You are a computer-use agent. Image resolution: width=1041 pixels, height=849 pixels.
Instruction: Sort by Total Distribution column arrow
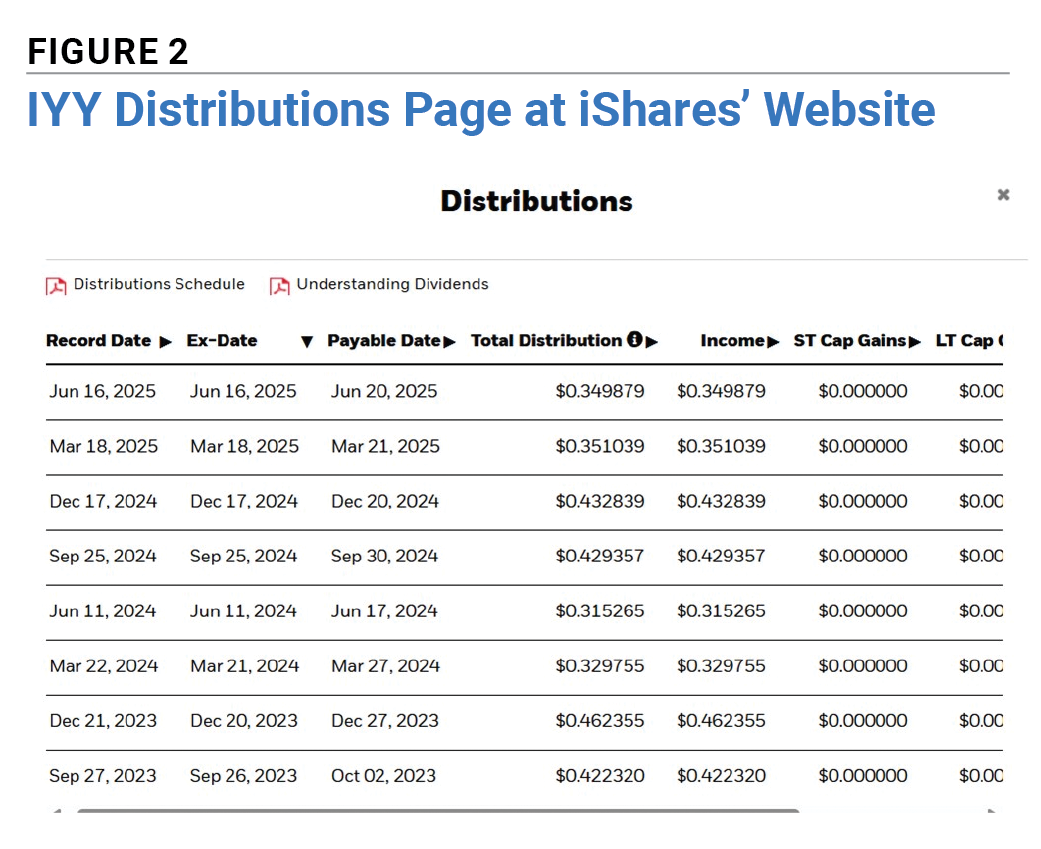click(x=651, y=342)
